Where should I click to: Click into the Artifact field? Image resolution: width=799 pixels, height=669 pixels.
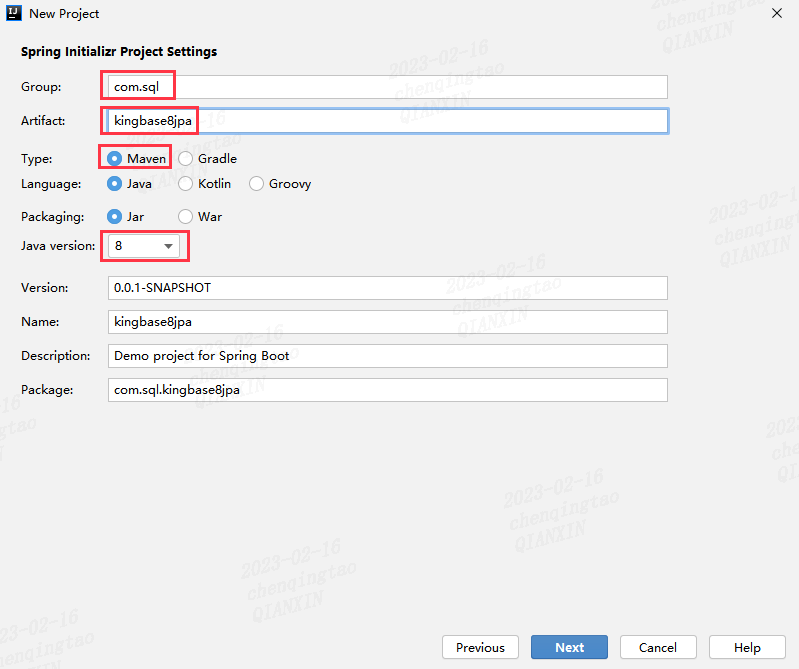387,121
